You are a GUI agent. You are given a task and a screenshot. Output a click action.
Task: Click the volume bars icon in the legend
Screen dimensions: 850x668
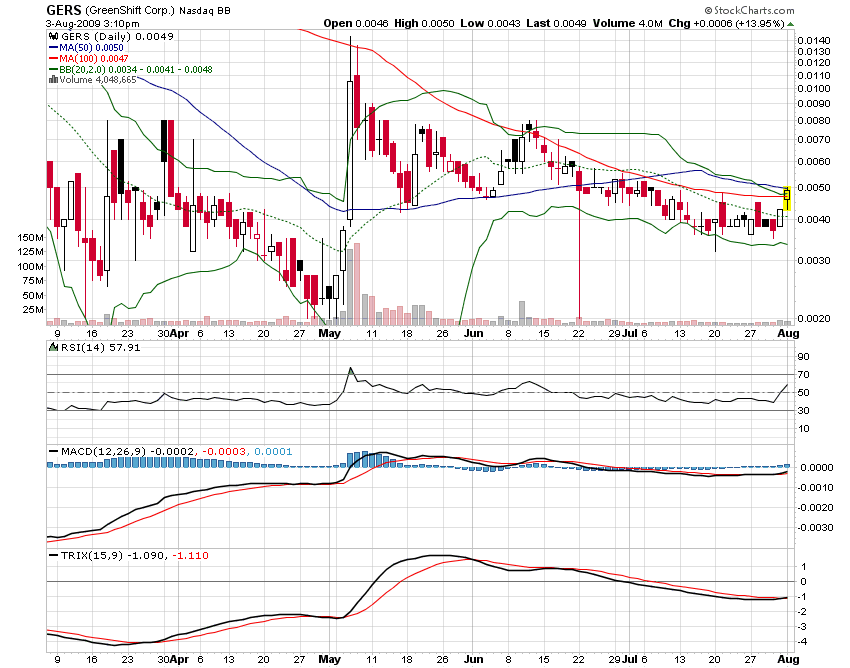53,80
